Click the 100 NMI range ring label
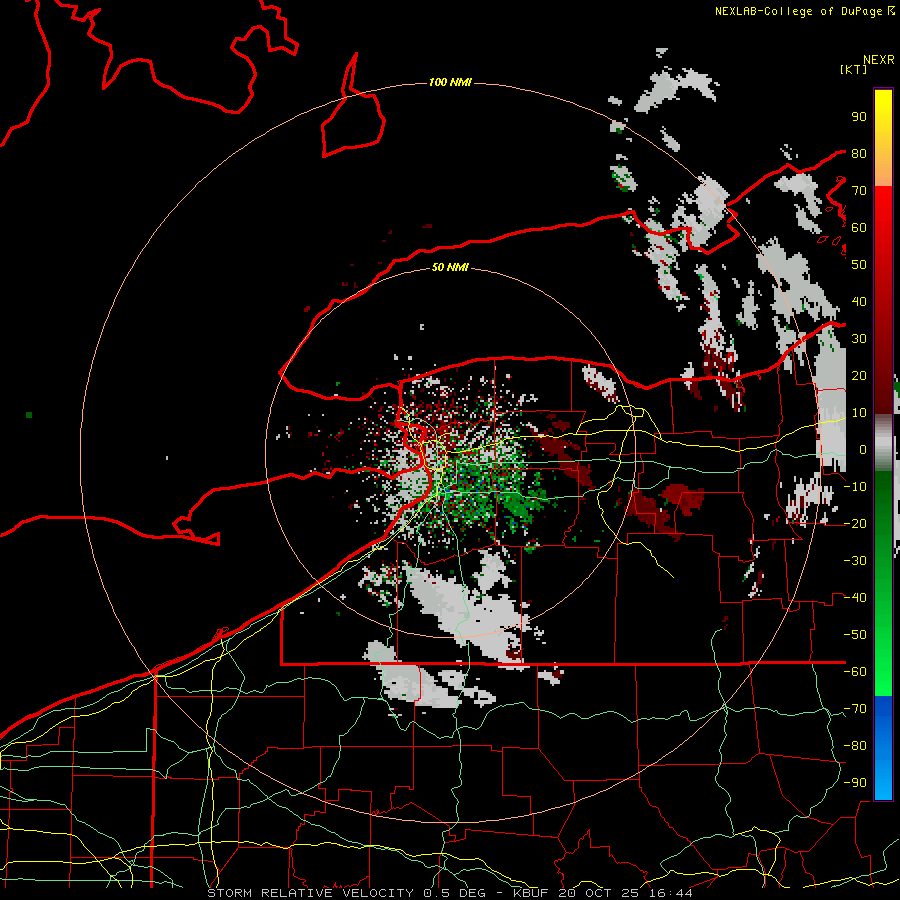The image size is (900, 900). (x=450, y=82)
